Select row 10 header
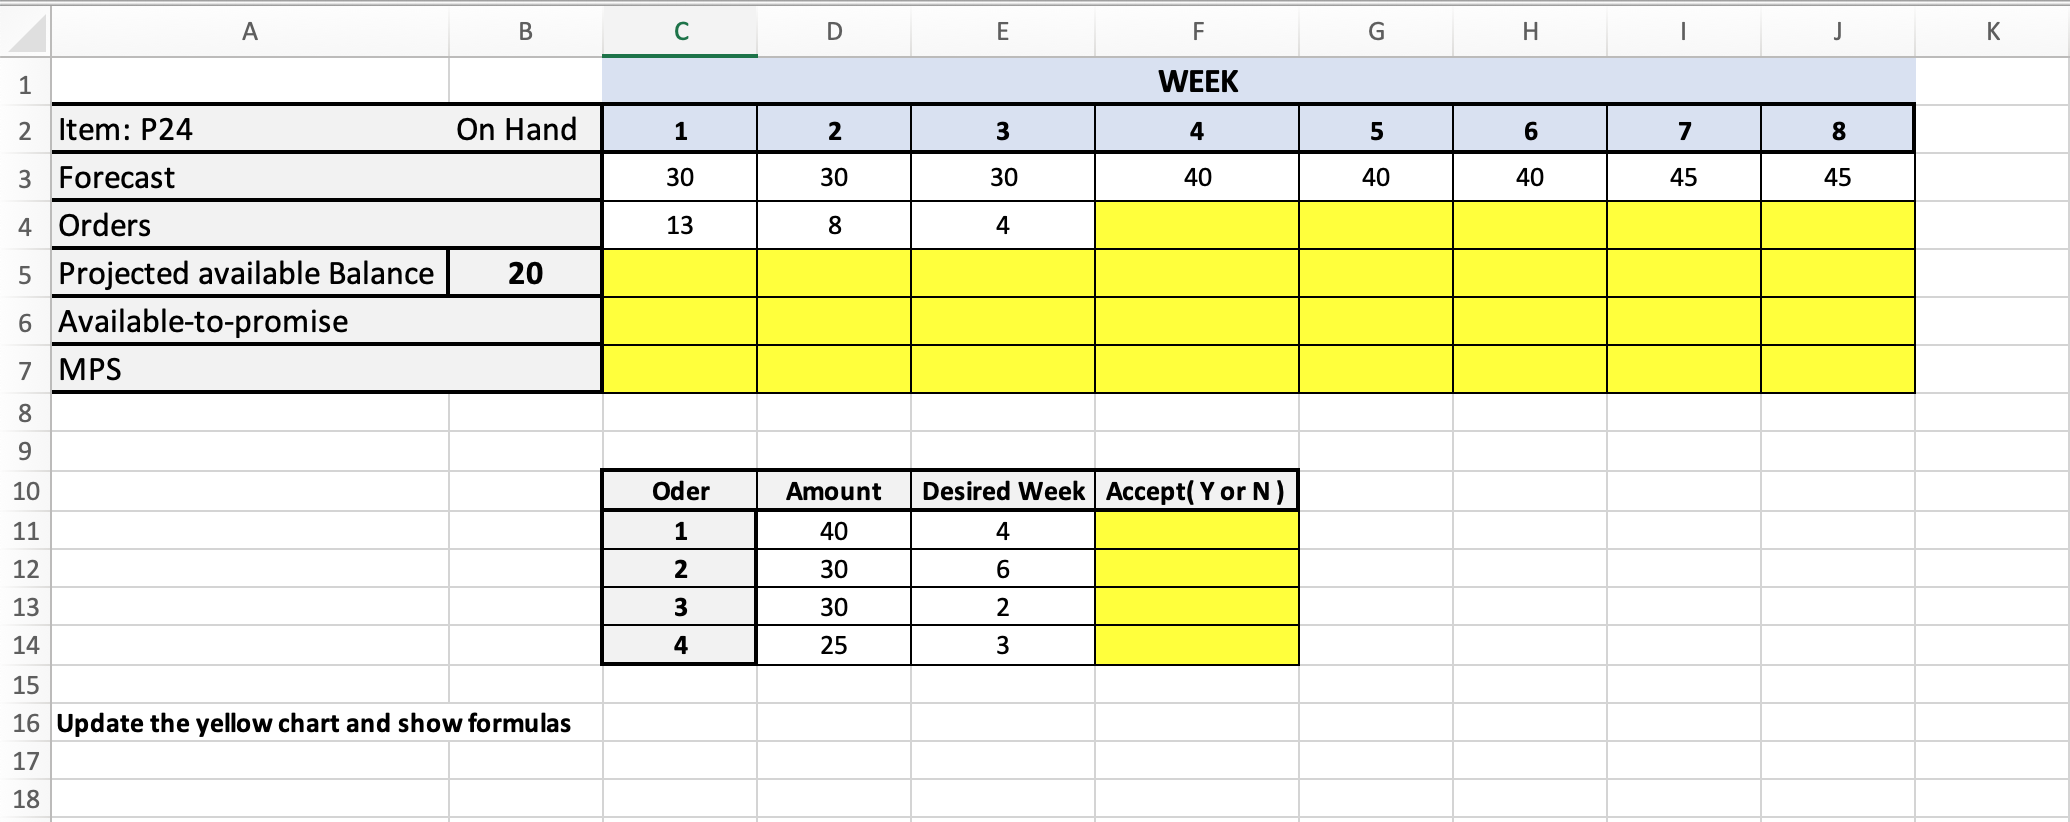2070x822 pixels. point(26,490)
